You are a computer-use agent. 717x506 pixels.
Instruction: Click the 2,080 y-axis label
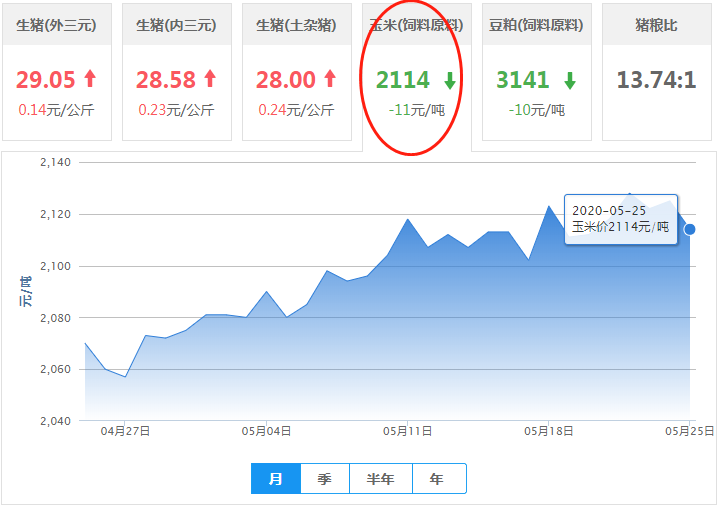tap(55, 318)
